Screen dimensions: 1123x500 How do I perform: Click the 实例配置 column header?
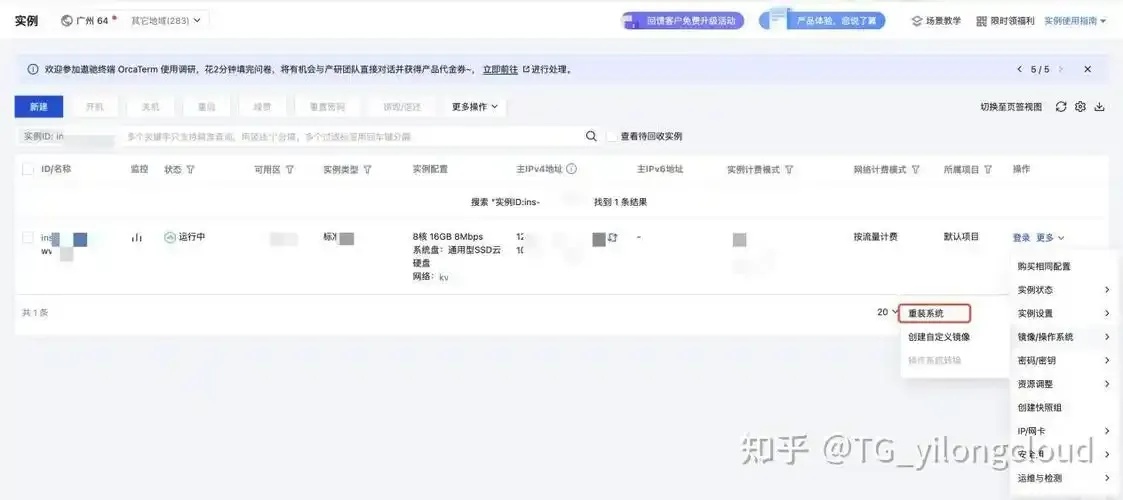pyautogui.click(x=430, y=170)
